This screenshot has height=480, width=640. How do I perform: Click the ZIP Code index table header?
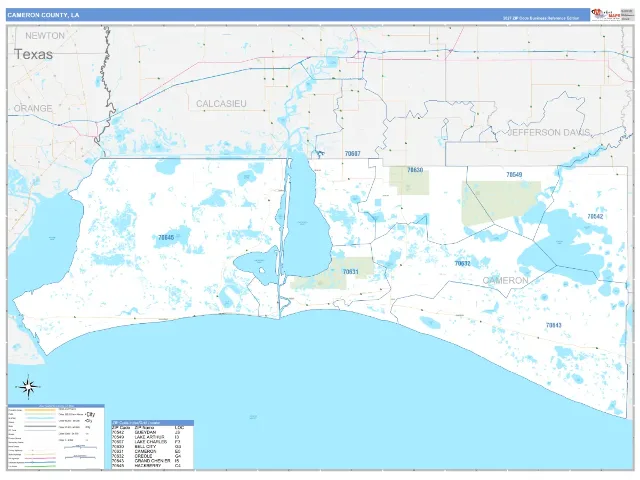152,423
